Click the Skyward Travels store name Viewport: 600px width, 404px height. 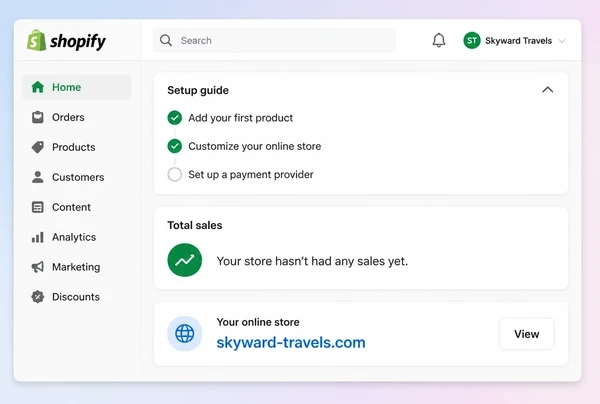click(x=518, y=41)
